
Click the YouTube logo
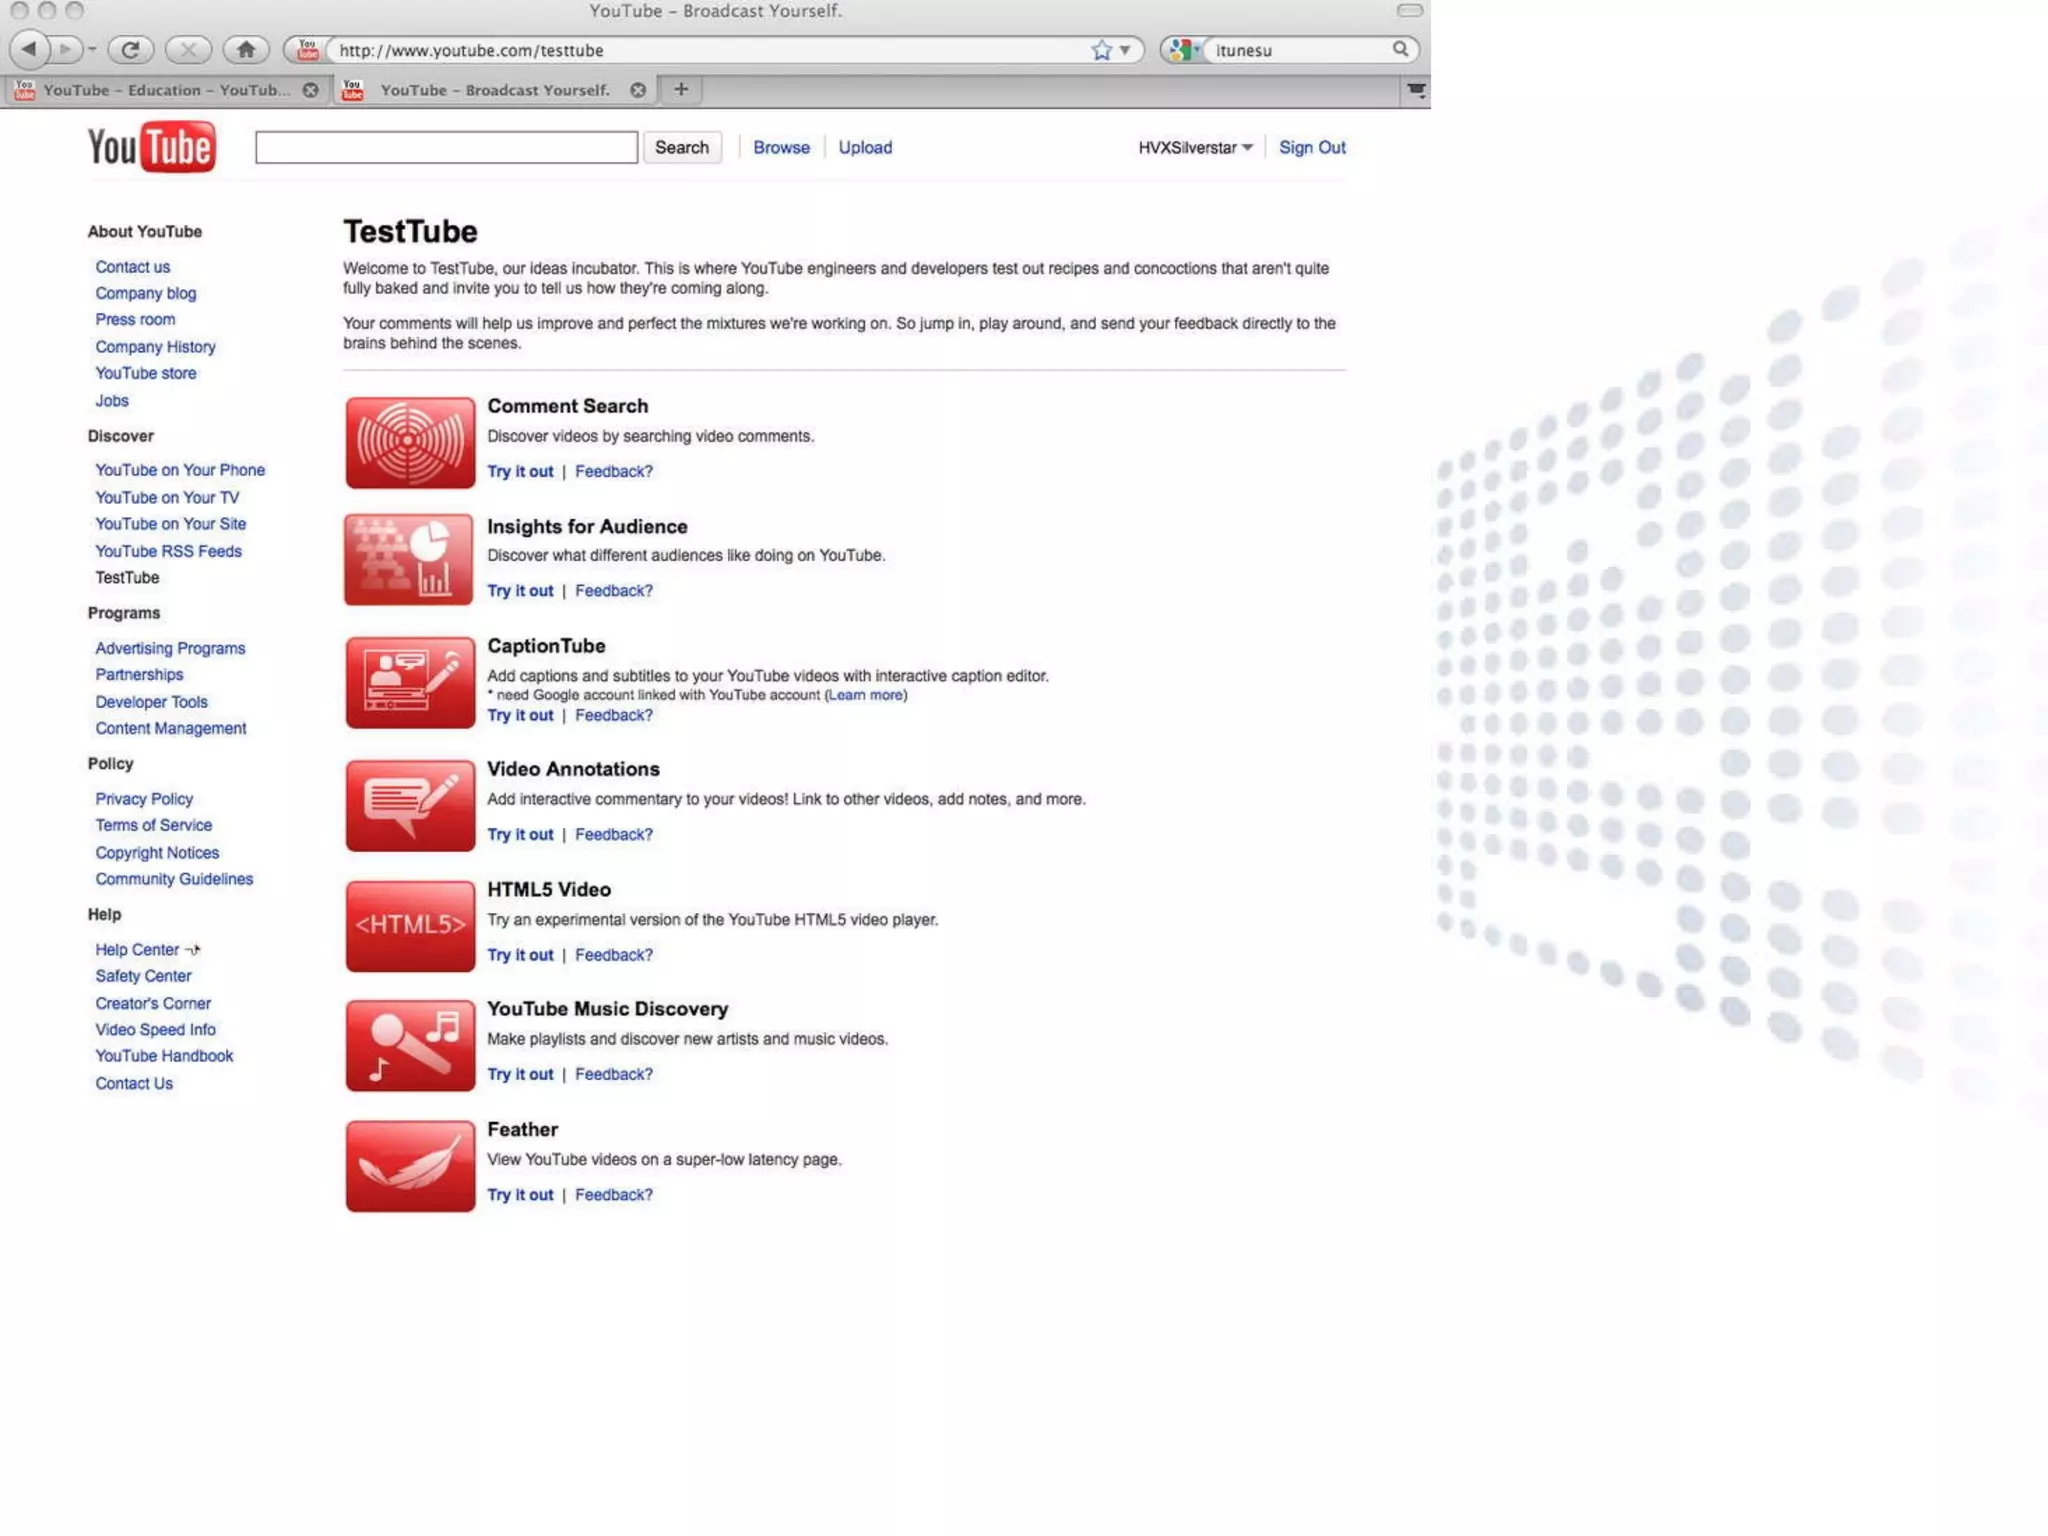point(151,147)
